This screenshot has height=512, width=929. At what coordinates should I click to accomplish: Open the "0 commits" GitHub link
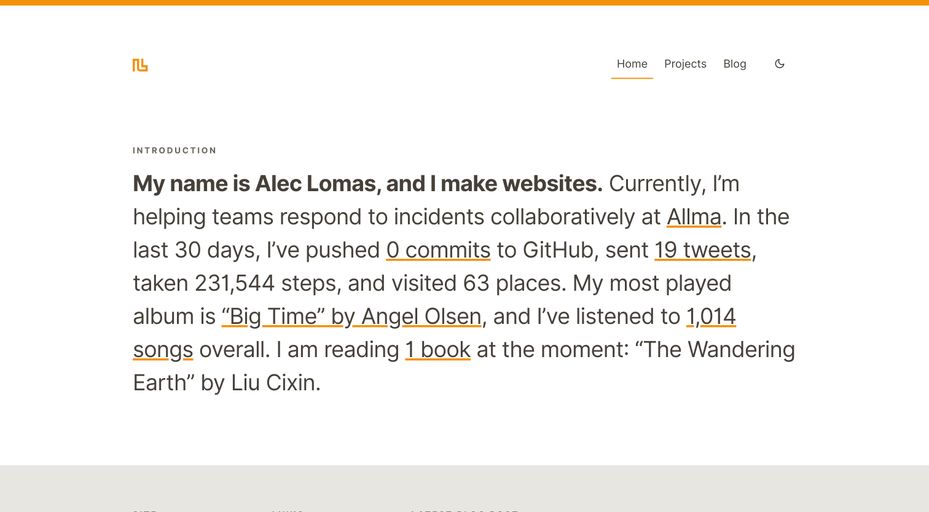click(x=438, y=250)
